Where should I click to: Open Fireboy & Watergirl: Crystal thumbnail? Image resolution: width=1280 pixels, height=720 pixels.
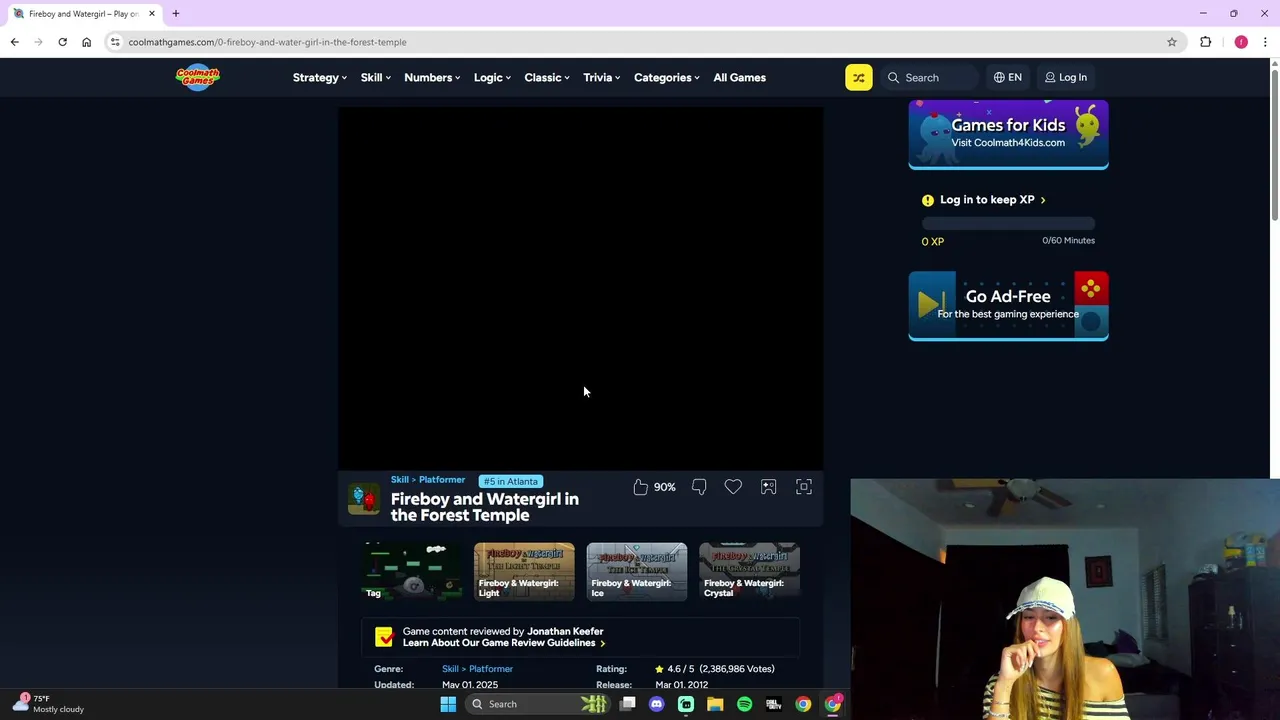(749, 571)
